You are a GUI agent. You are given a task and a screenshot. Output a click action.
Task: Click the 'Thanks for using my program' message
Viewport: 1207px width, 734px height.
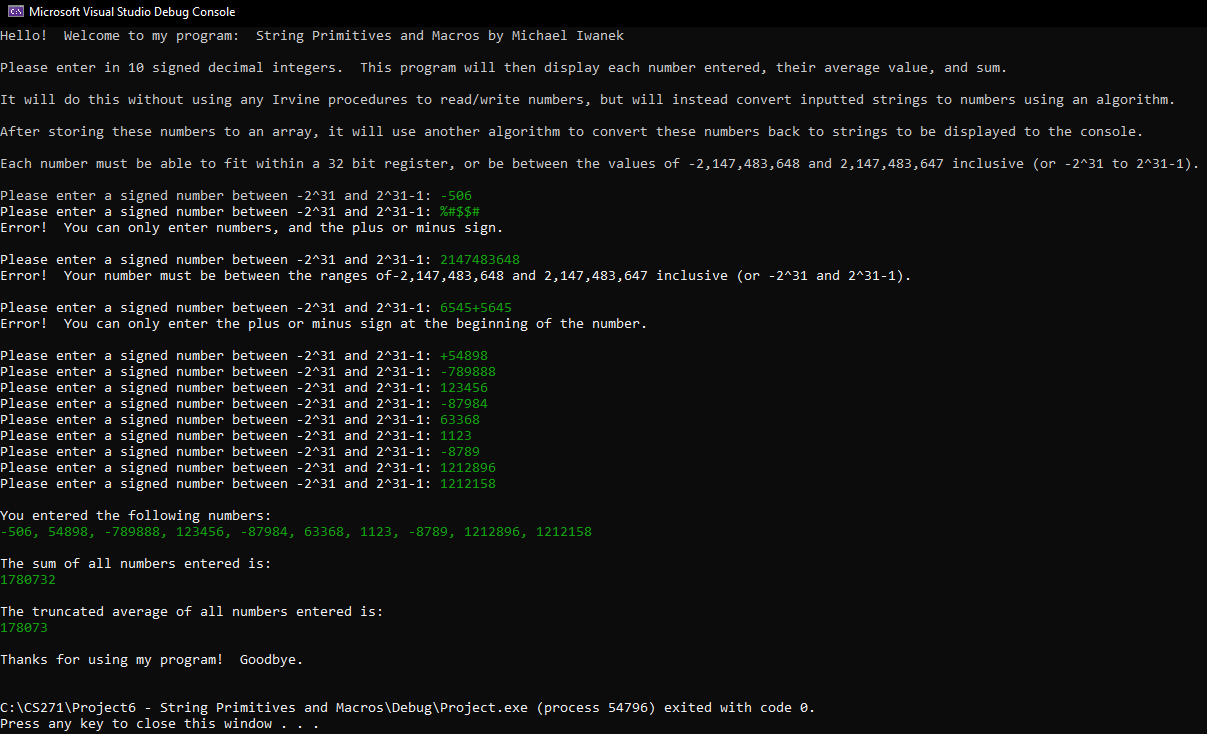coord(151,659)
